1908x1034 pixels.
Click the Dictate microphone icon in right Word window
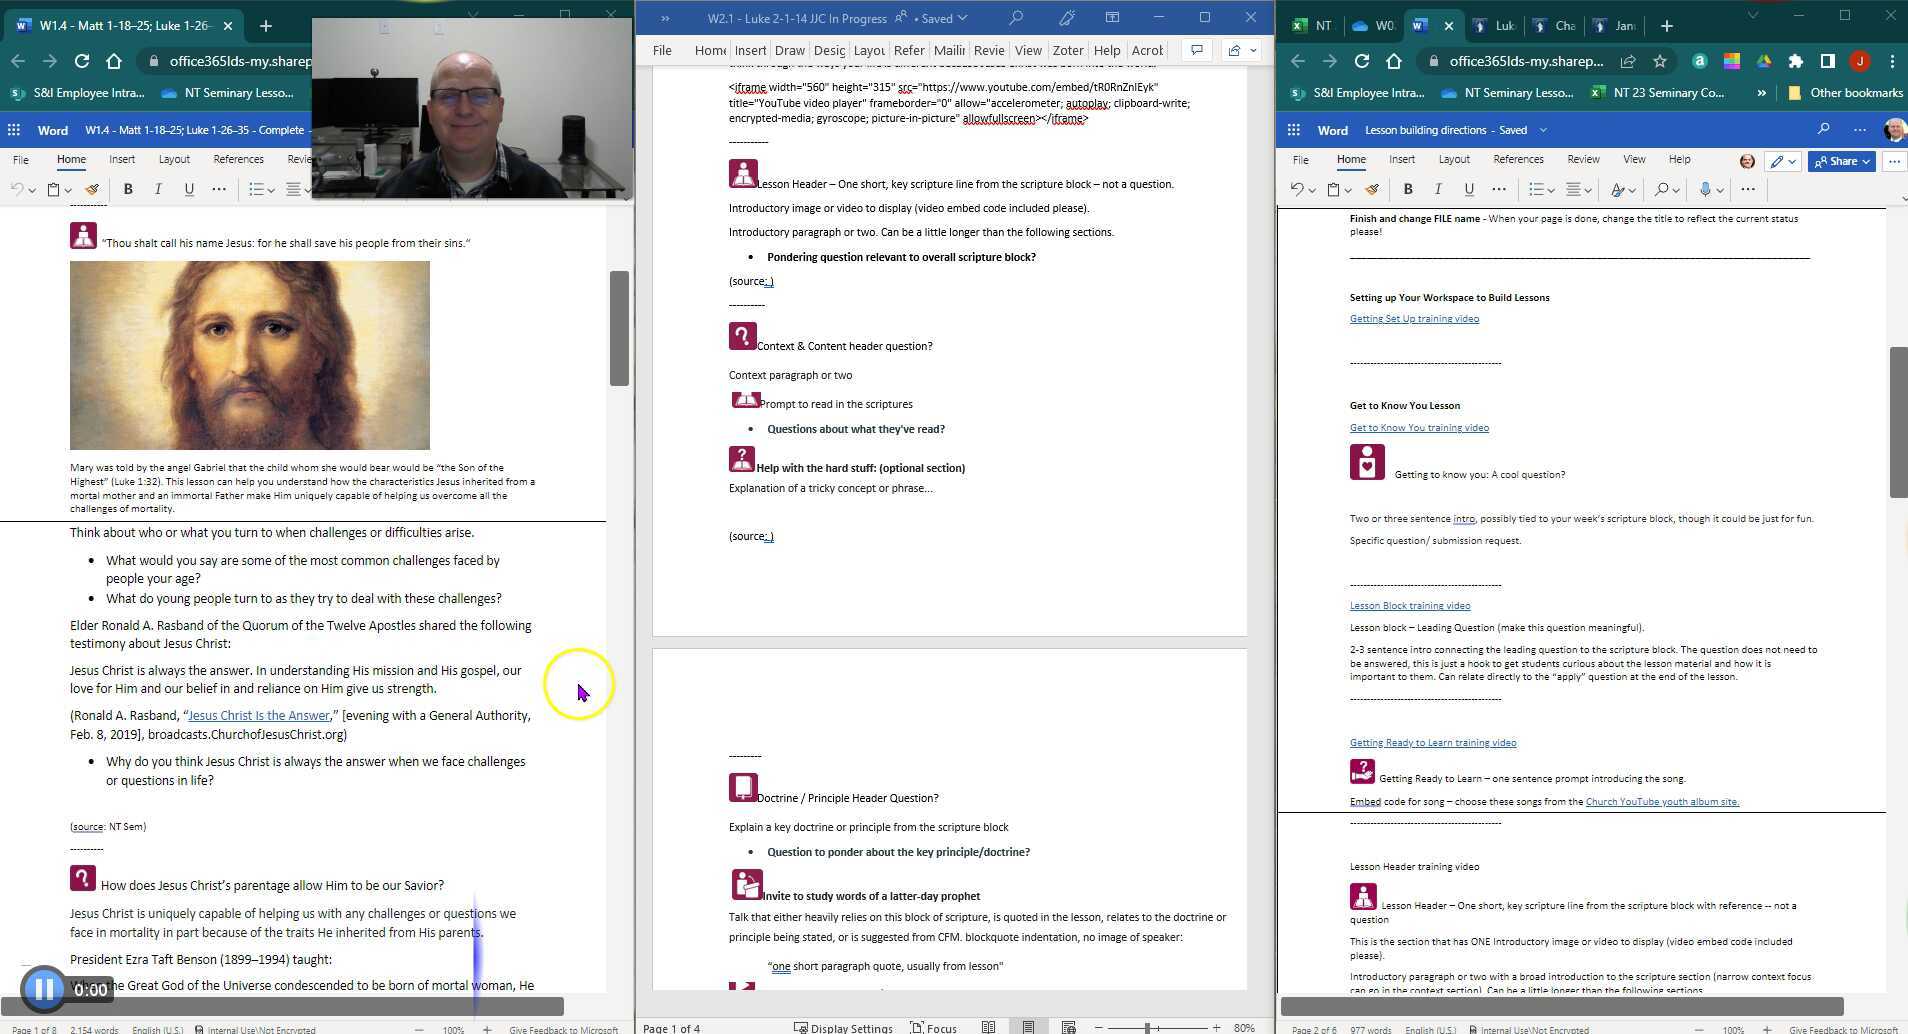click(x=1705, y=190)
